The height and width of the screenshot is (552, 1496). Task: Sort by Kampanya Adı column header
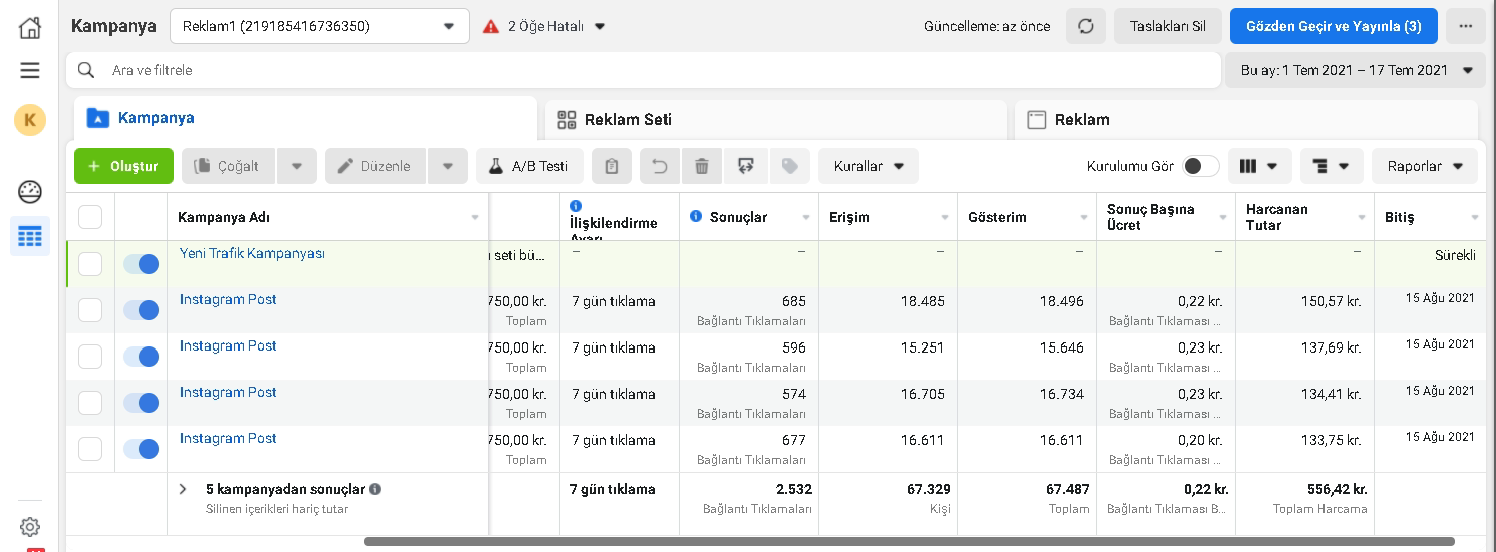328,217
